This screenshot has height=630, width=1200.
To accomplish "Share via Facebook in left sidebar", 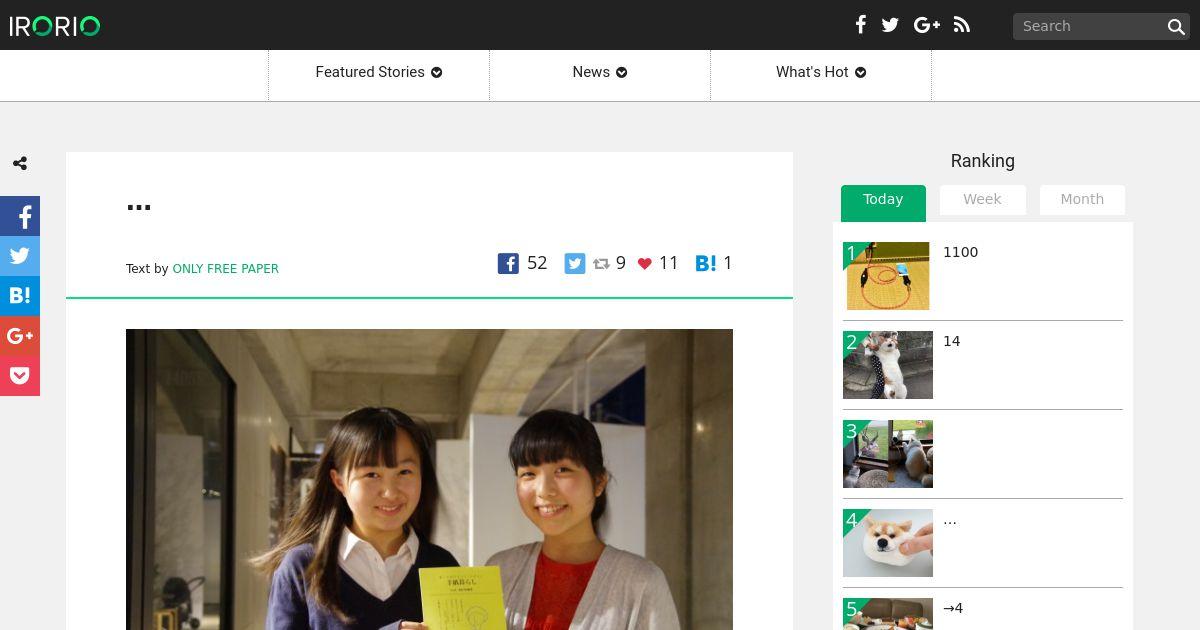I will [20, 216].
